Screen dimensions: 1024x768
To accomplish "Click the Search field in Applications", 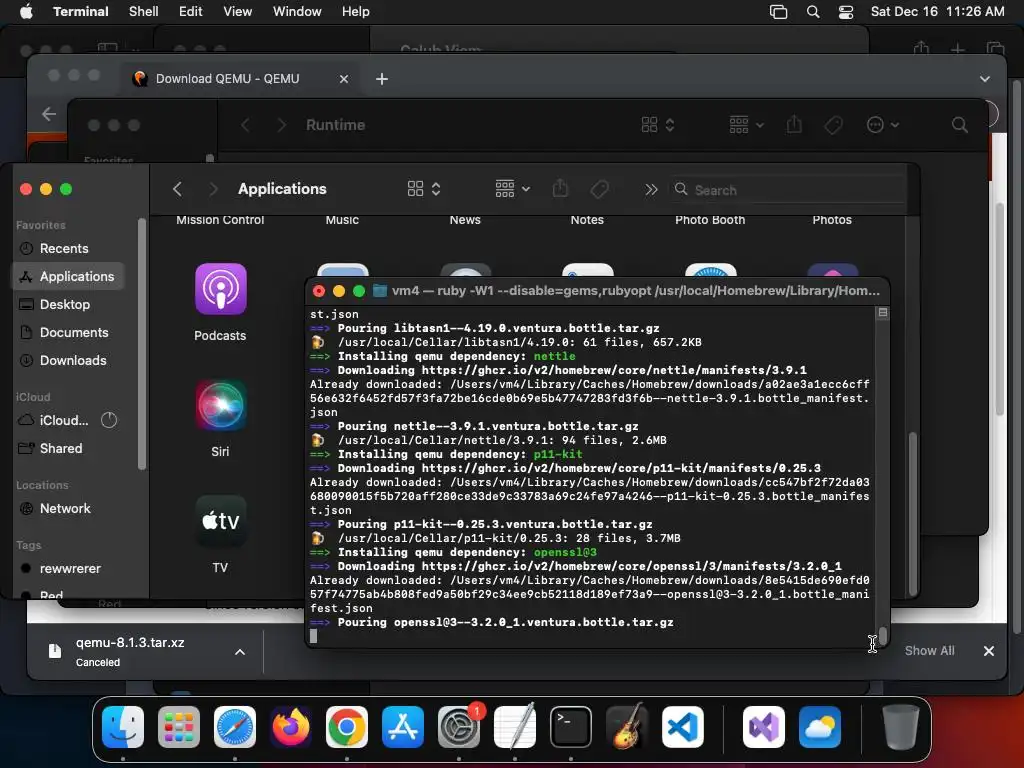I will tap(786, 190).
